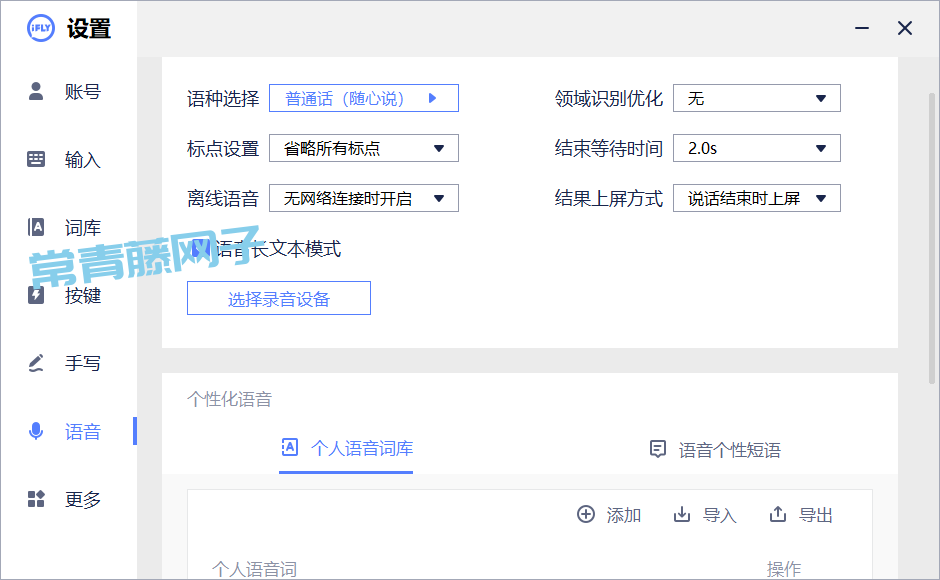940x580 pixels.
Task: Select the voice (语音) microphone icon
Action: coord(36,431)
